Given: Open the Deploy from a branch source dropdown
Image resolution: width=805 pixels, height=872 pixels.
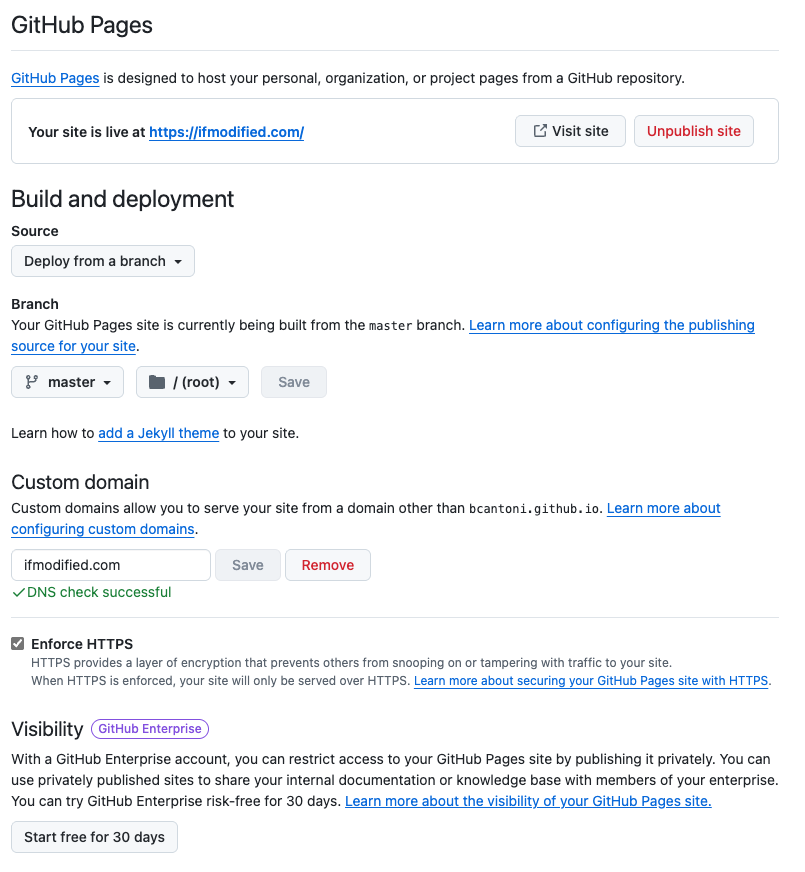Looking at the screenshot, I should pyautogui.click(x=102, y=261).
